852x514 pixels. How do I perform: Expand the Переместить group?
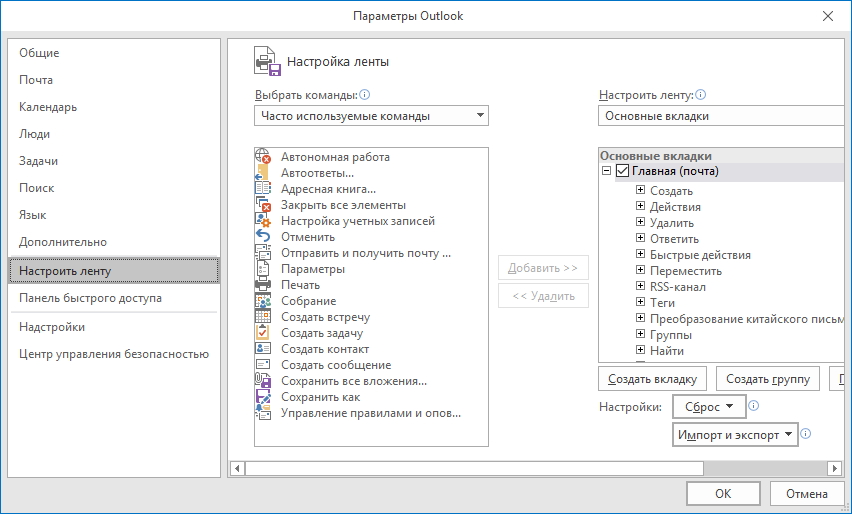coord(641,270)
